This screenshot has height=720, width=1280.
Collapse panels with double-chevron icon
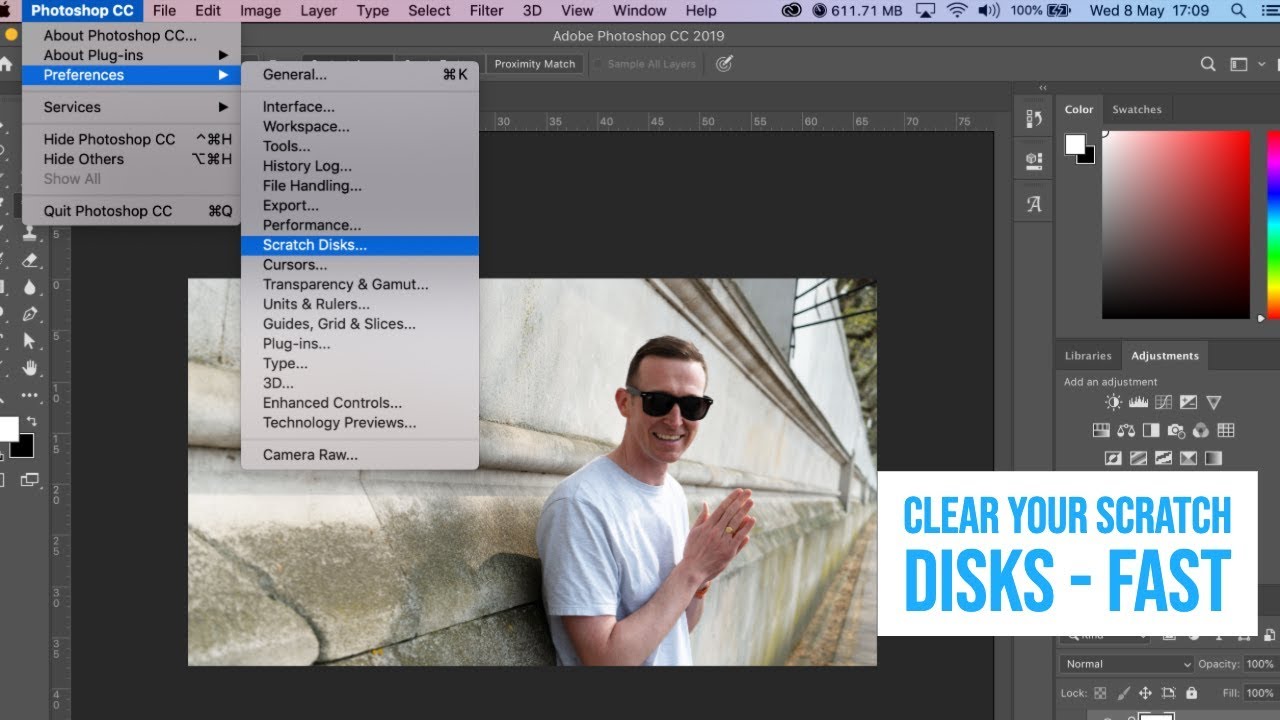coord(1043,88)
